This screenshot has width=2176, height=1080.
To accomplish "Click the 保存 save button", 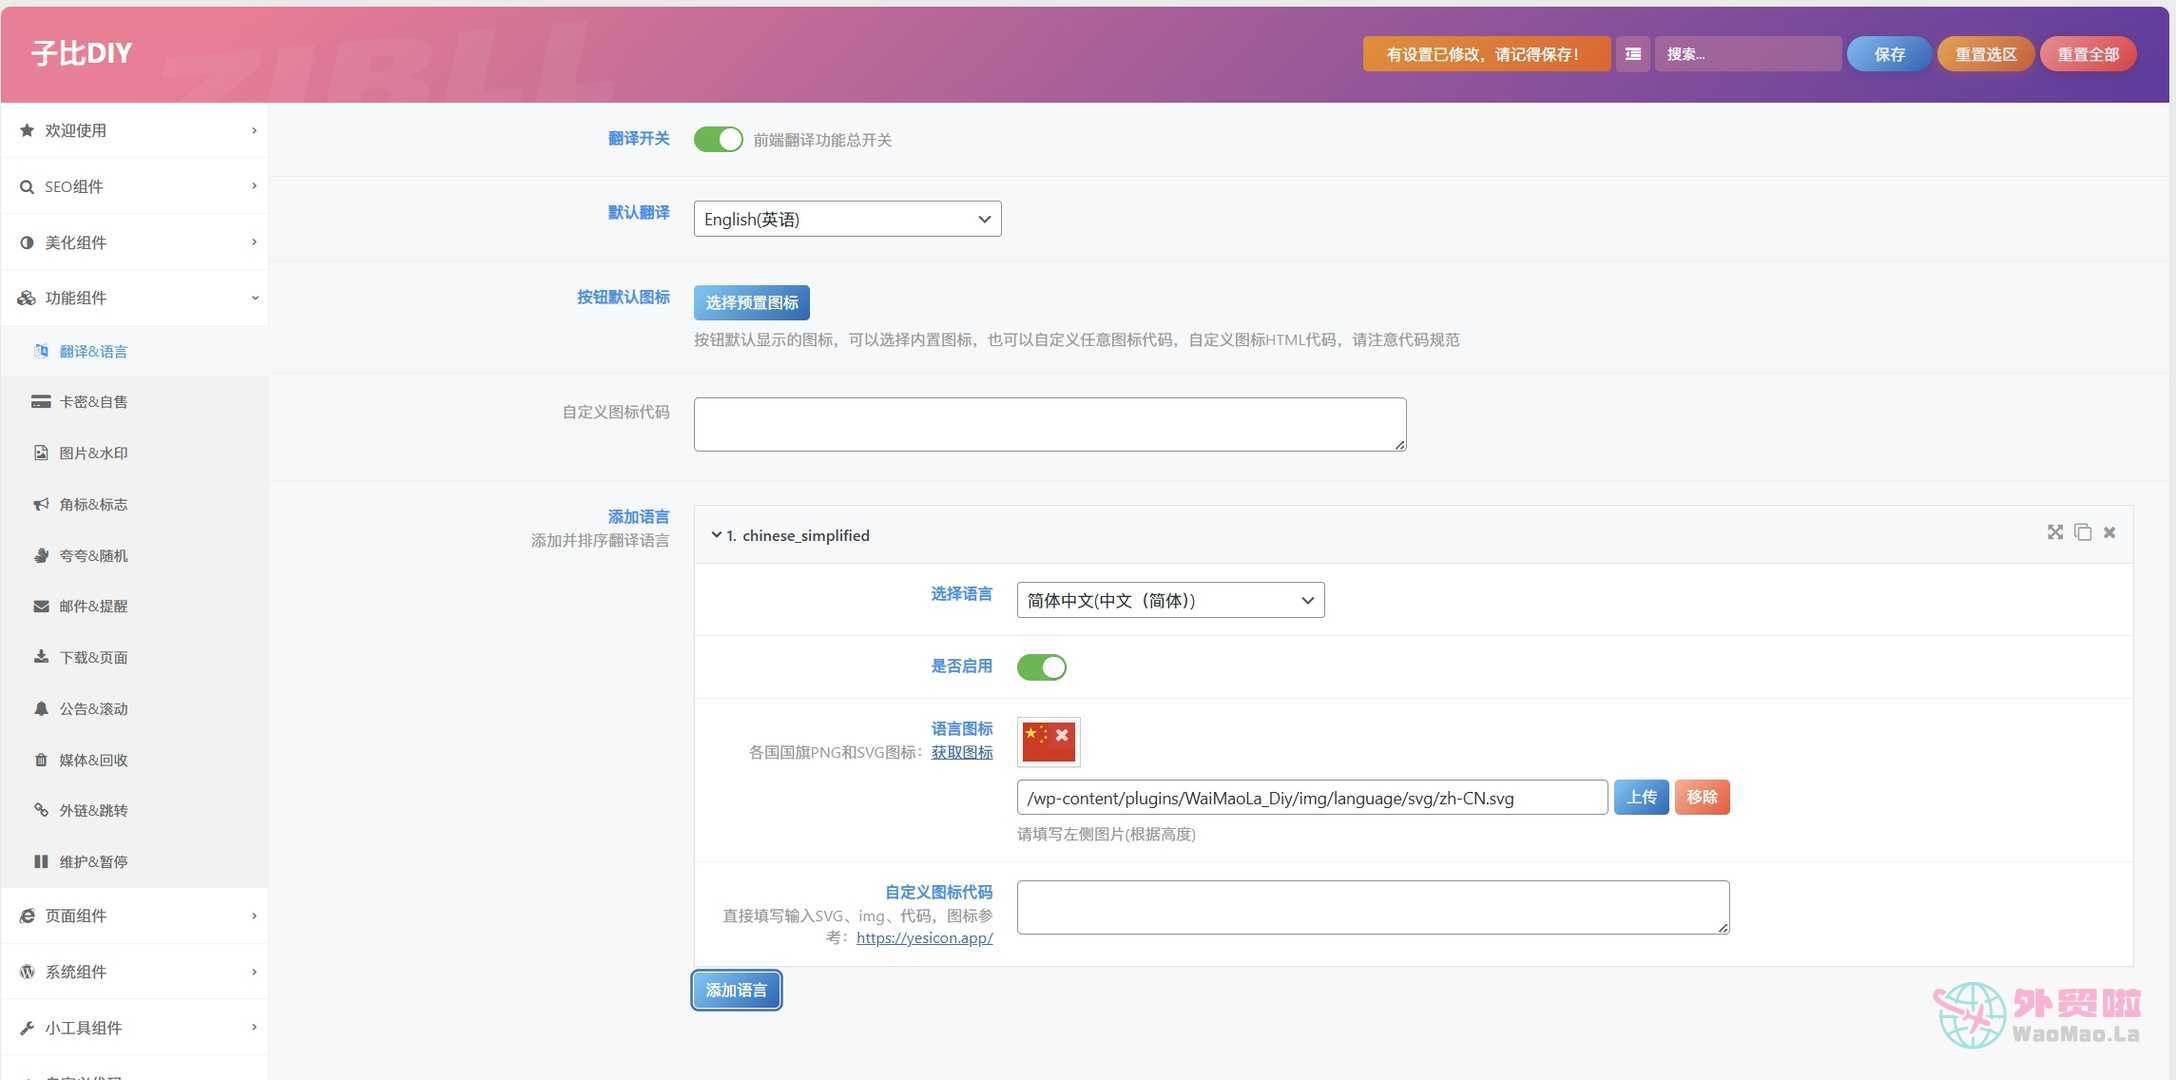I will coord(1888,54).
